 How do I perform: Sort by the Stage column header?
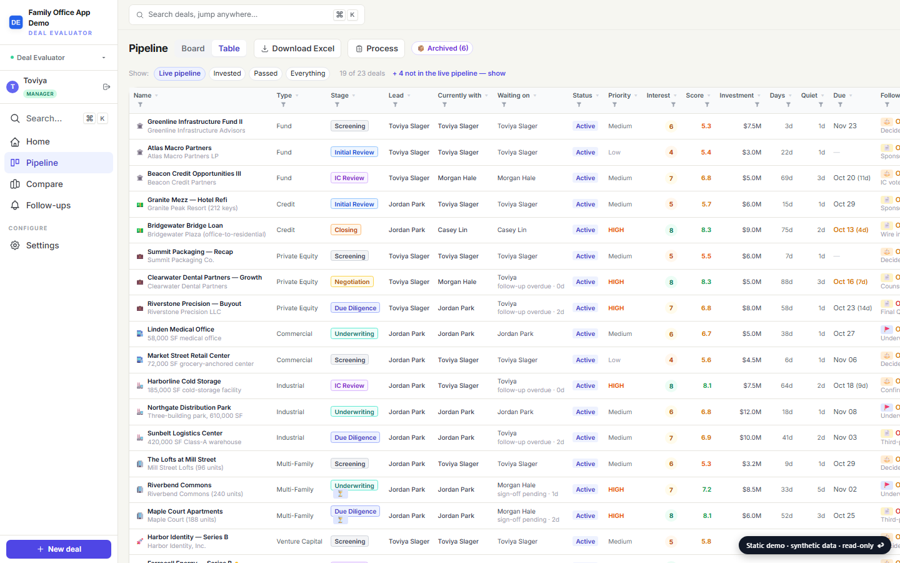coord(340,95)
